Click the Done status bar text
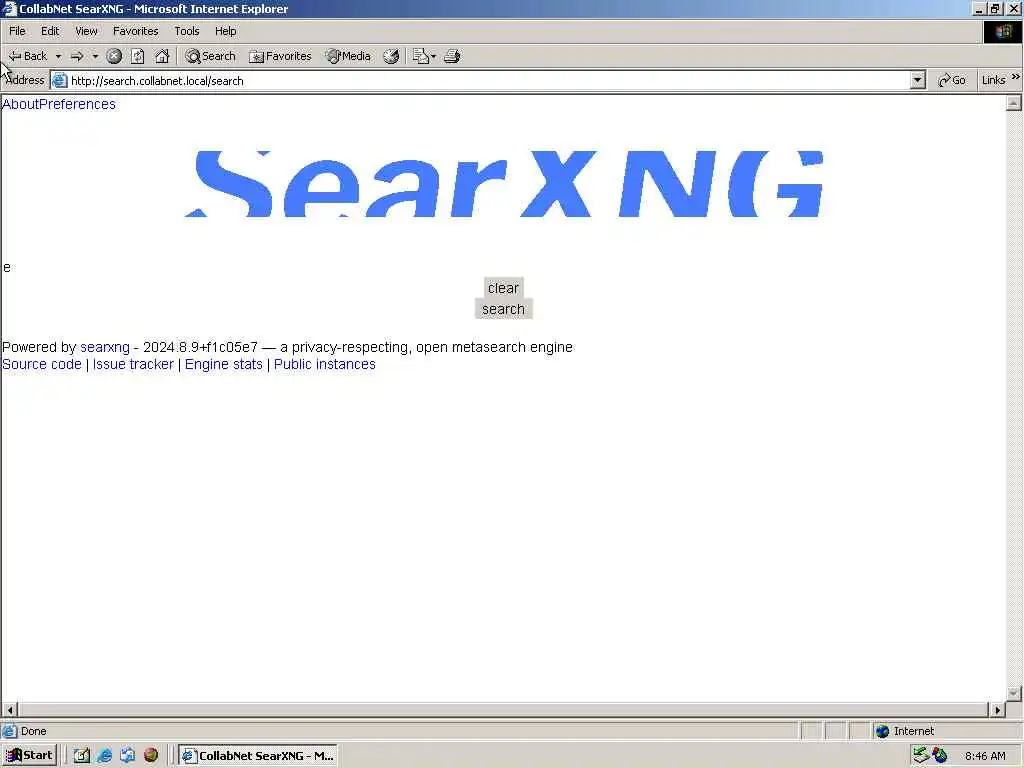The height and width of the screenshot is (768, 1024). point(33,731)
